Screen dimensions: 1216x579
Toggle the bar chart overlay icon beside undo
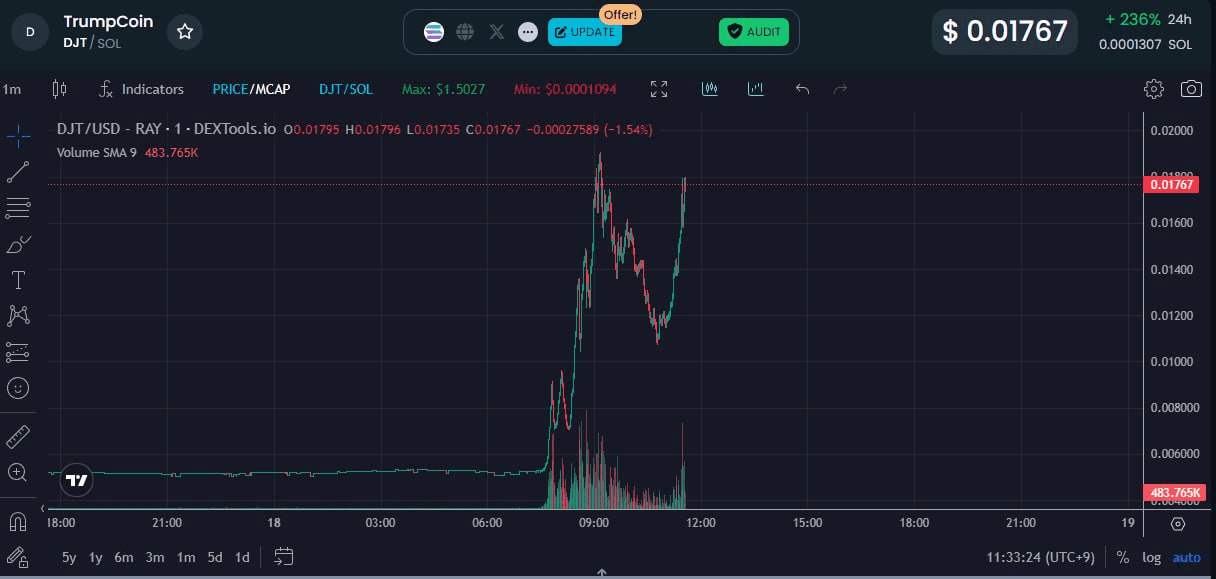[756, 89]
